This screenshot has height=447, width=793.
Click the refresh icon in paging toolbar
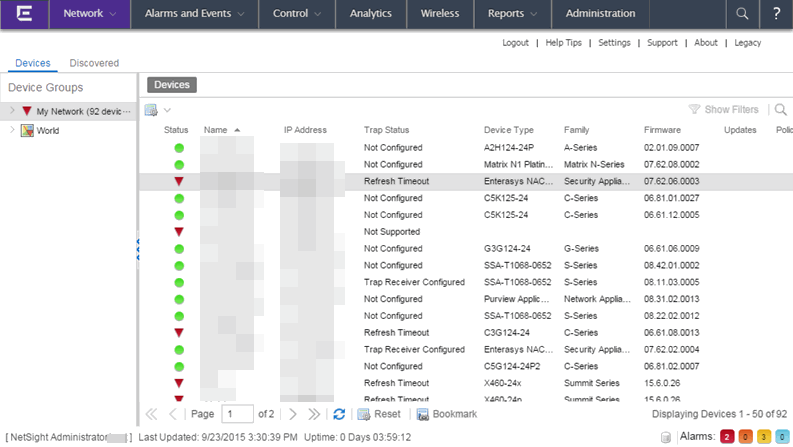pyautogui.click(x=339, y=414)
